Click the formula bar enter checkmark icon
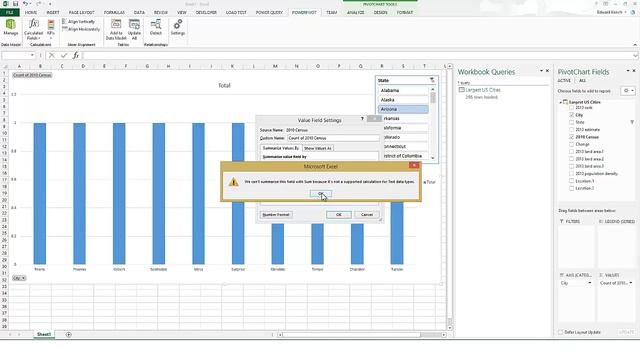 click(64, 56)
